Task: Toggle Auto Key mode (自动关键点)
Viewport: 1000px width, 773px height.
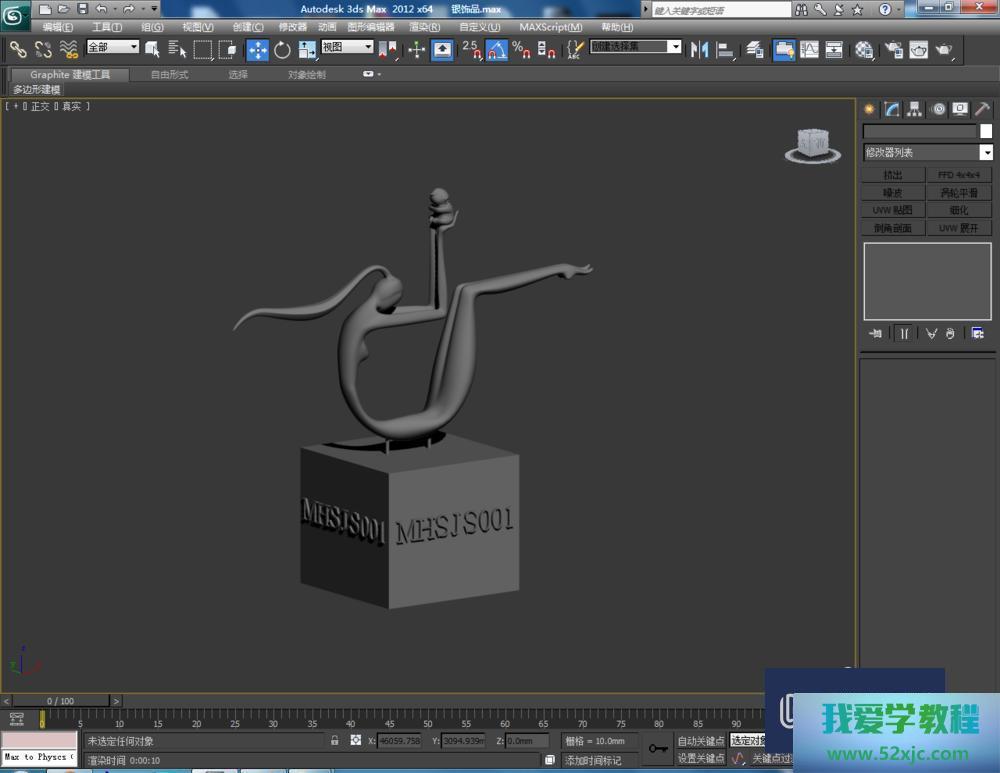Action: tap(700, 741)
